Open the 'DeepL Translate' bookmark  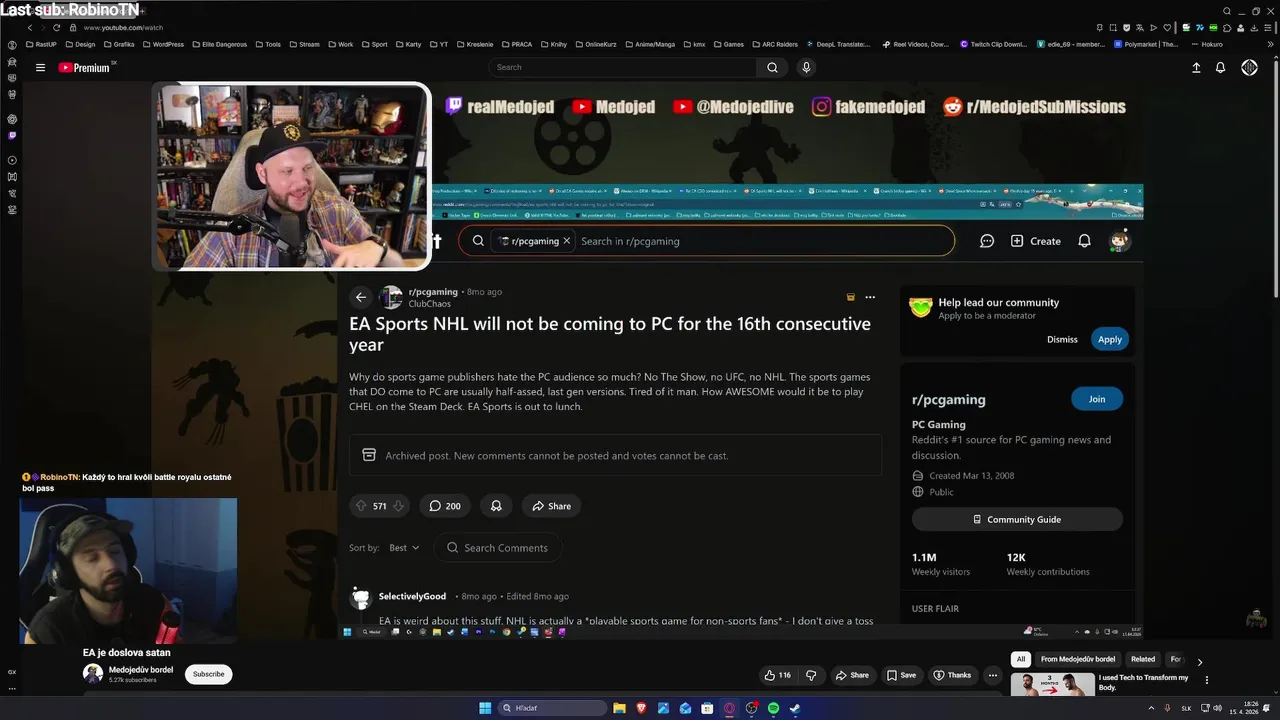(x=837, y=44)
